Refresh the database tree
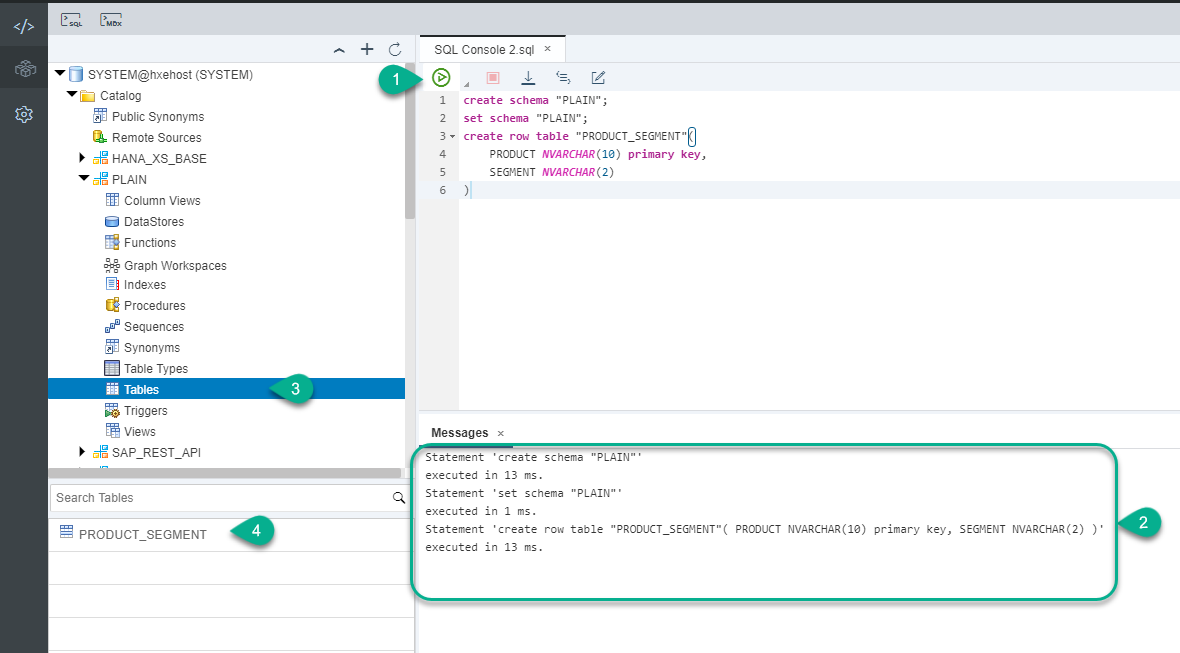This screenshot has width=1180, height=653. click(395, 50)
